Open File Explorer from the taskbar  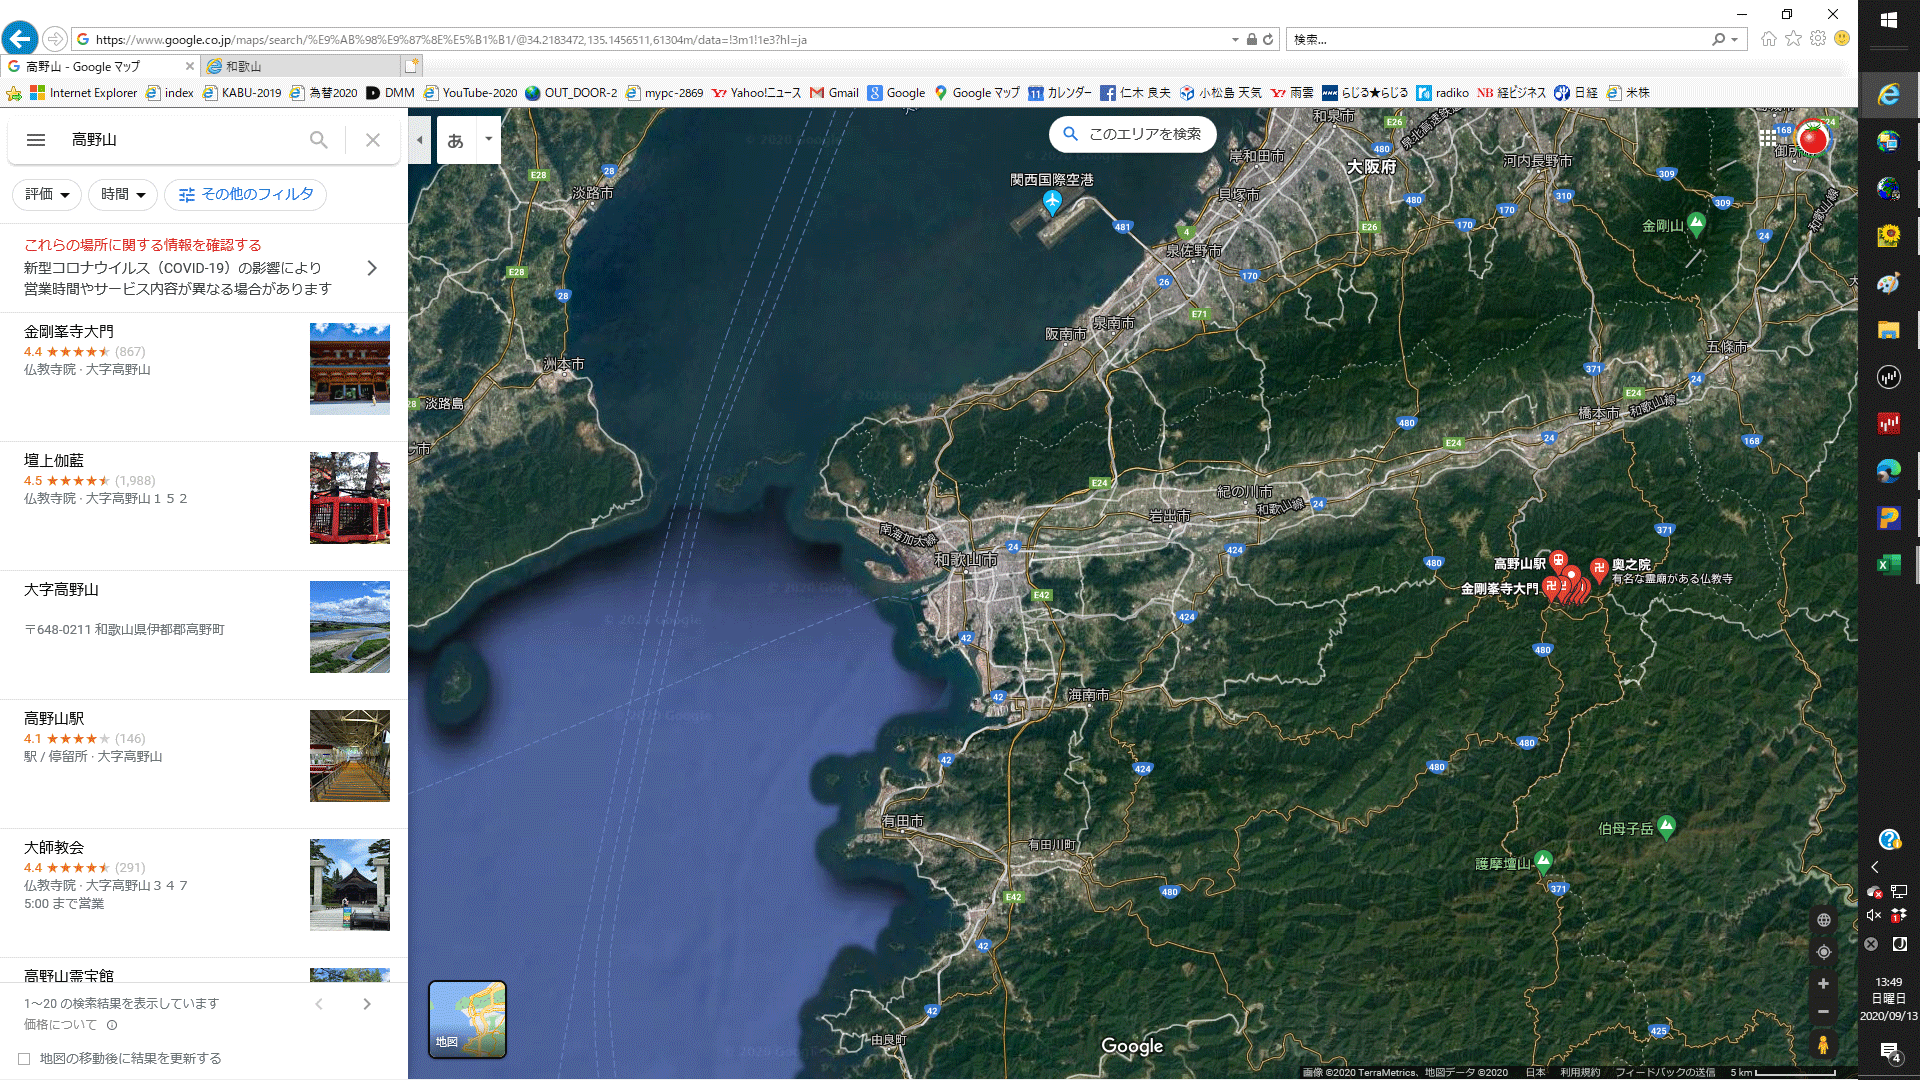(1889, 330)
